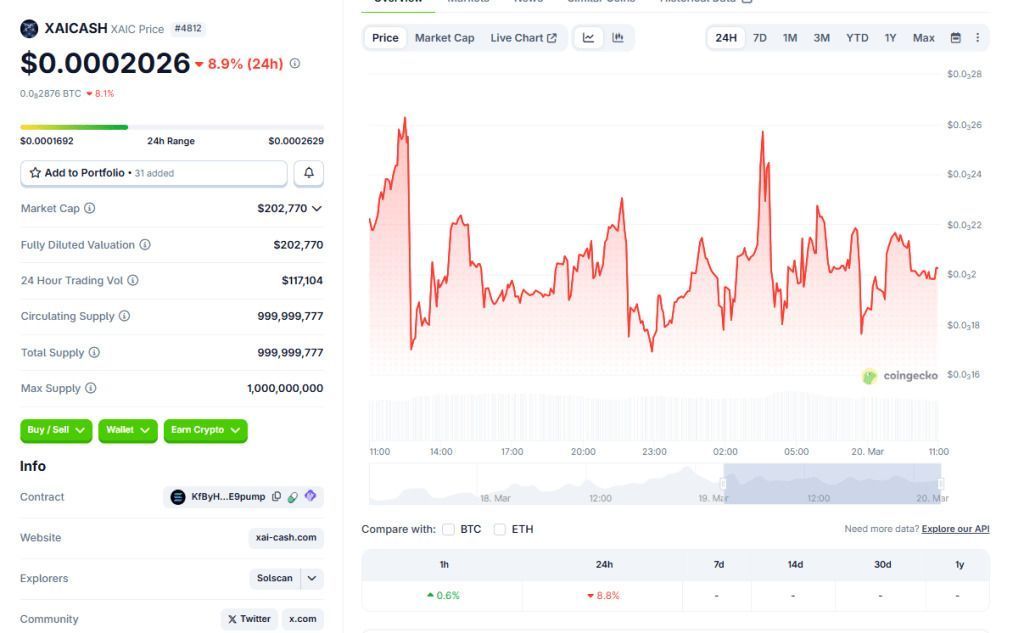Click the Market Cap info icon
Viewport: 1024px width, 633px height.
tap(90, 209)
